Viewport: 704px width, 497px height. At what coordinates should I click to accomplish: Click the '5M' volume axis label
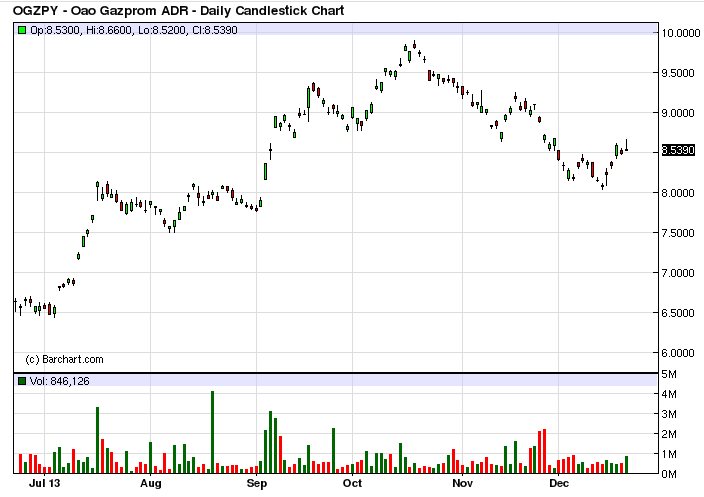tap(669, 374)
